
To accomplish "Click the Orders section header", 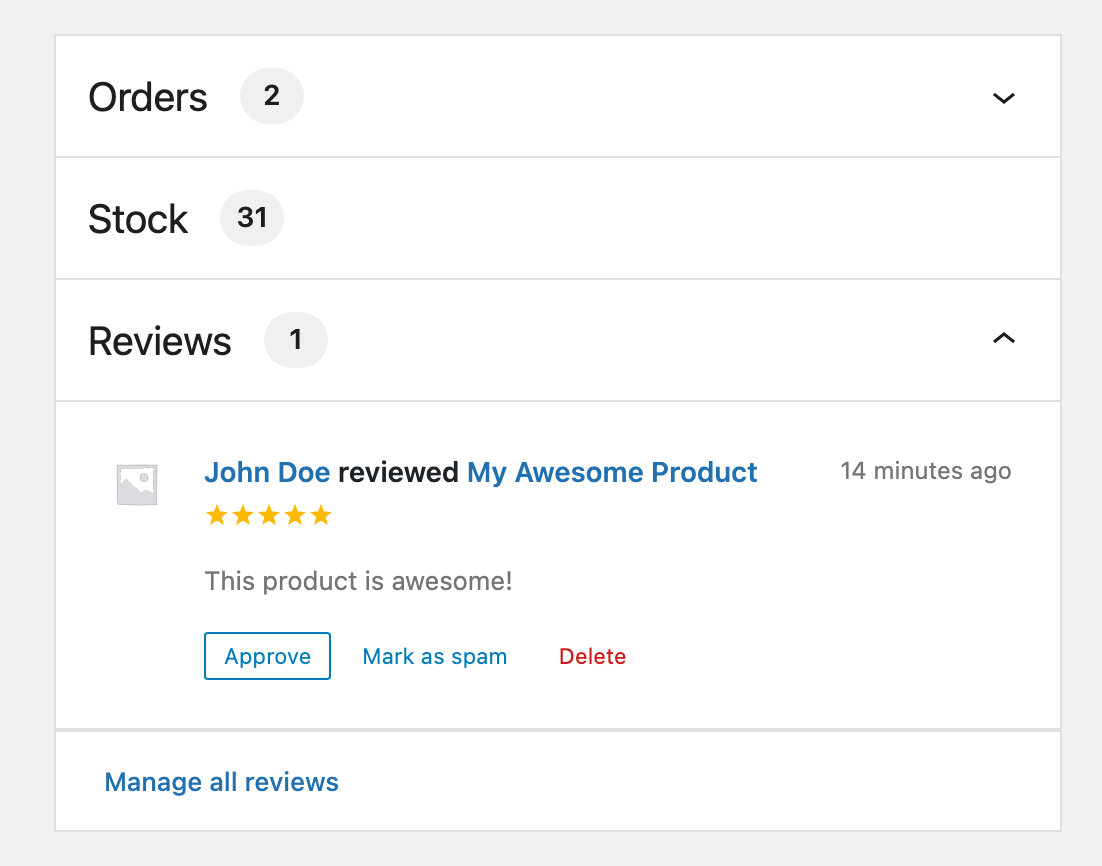I will 147,96.
